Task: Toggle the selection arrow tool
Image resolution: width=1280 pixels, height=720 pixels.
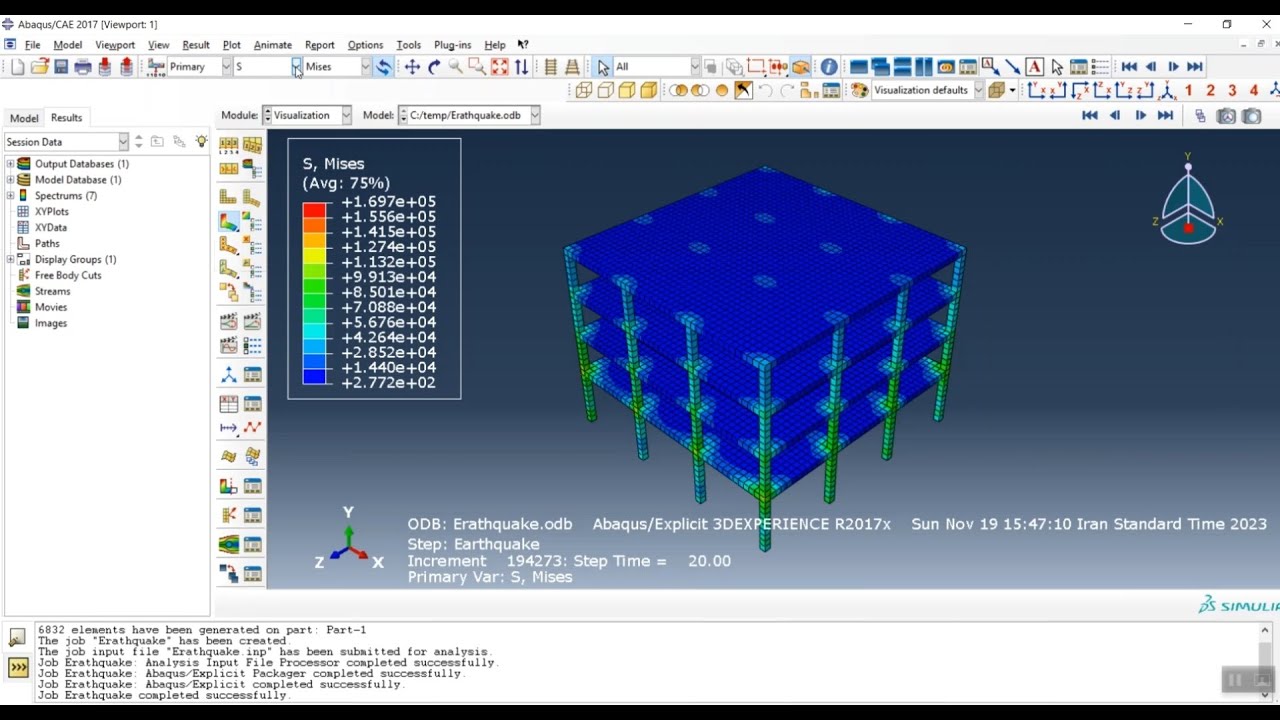Action: coord(602,67)
